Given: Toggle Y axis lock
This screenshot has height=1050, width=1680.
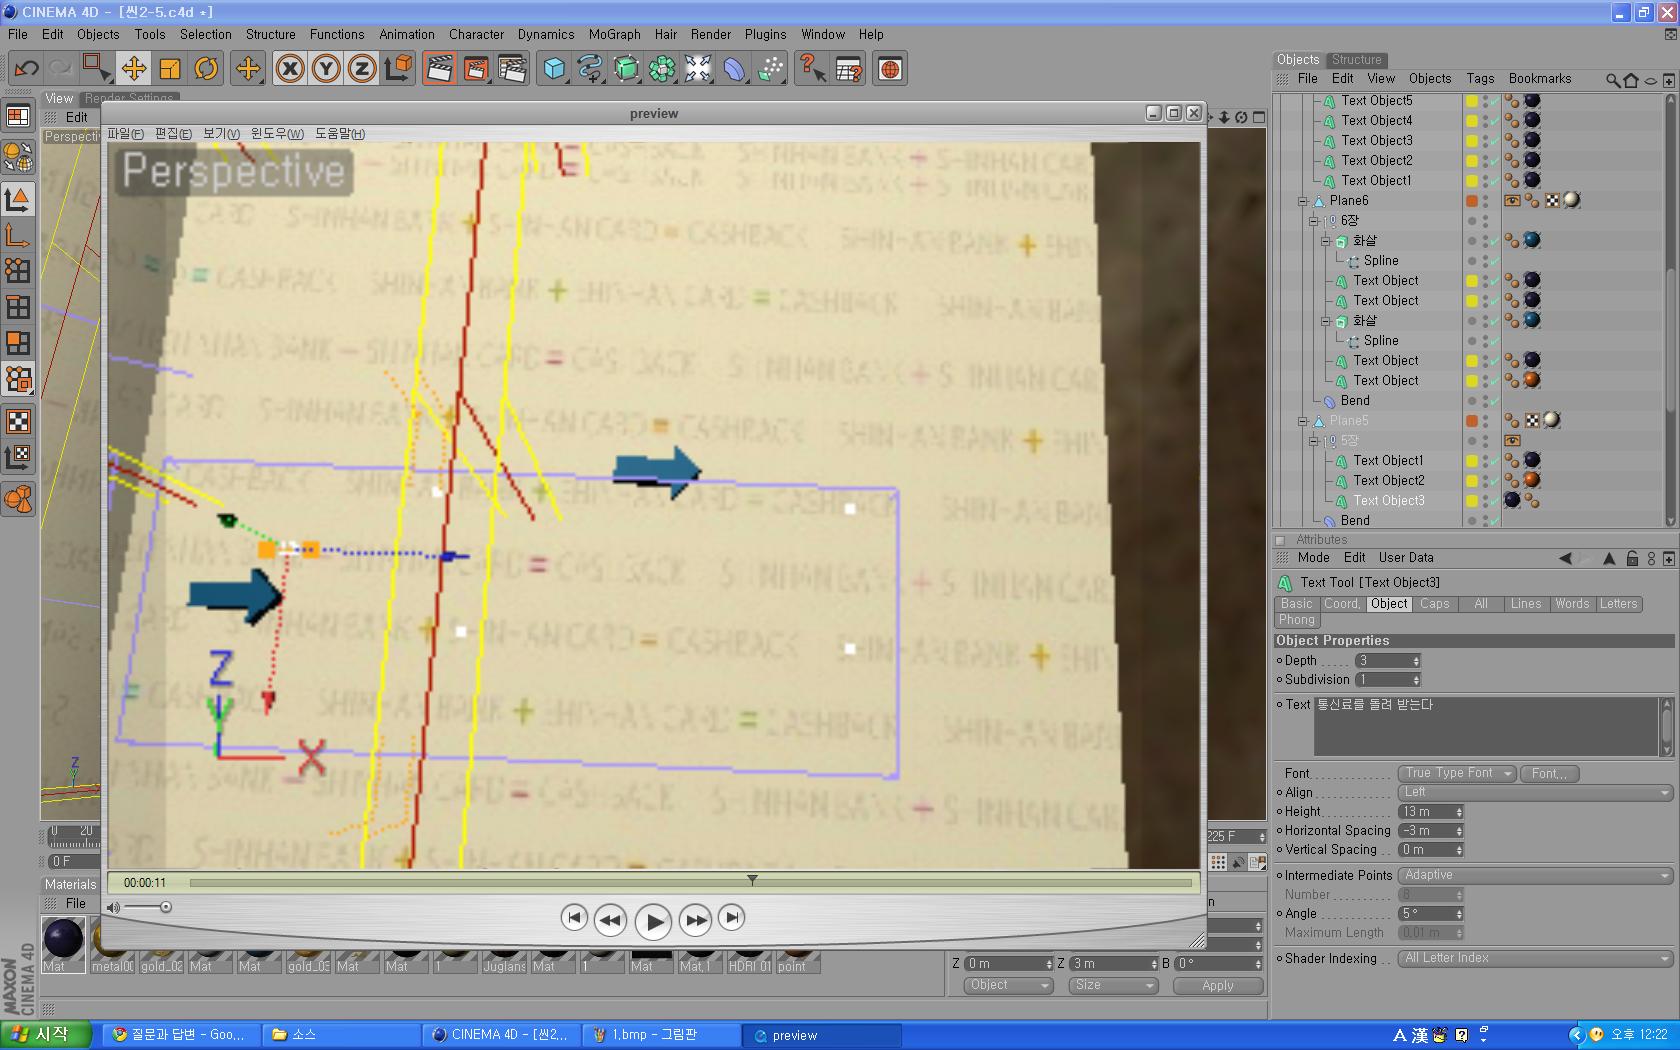Looking at the screenshot, I should click(326, 69).
